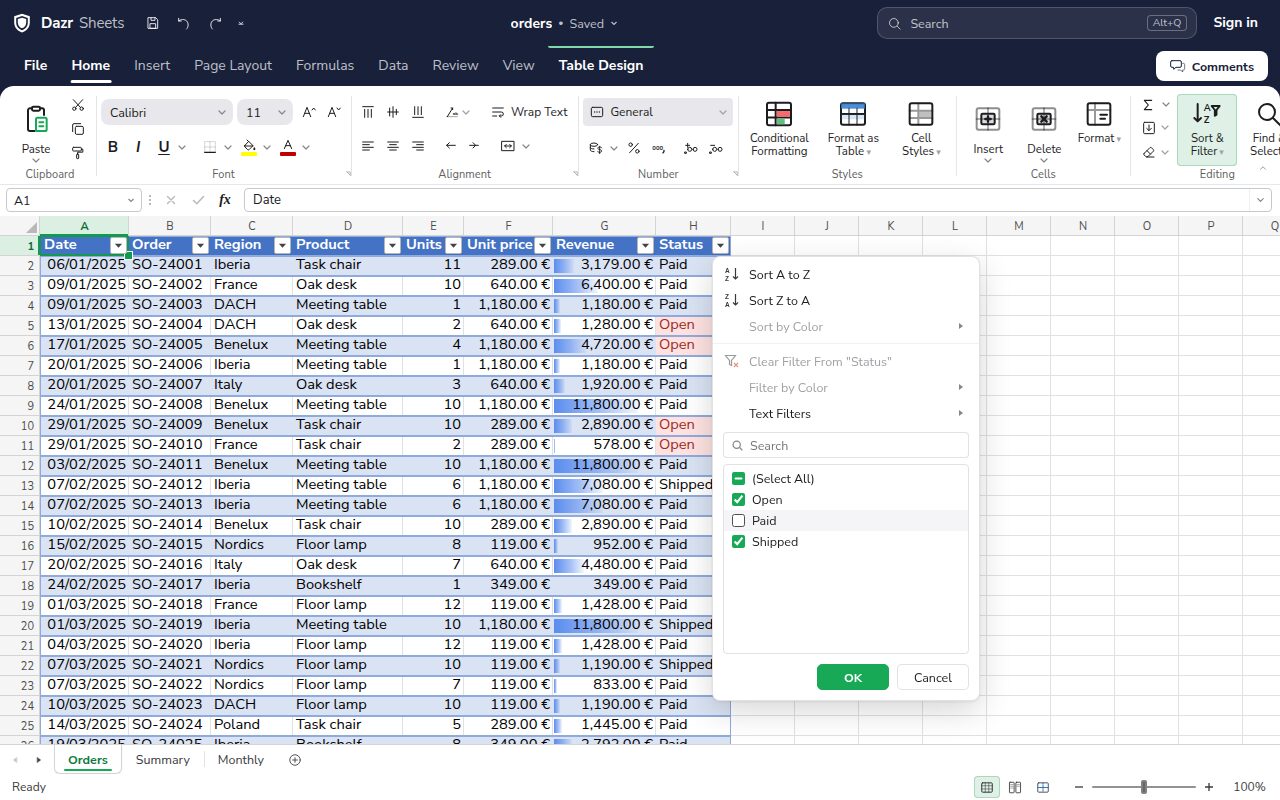The width and height of the screenshot is (1280, 800).
Task: Open Conditional Formatting
Action: pyautogui.click(x=779, y=130)
